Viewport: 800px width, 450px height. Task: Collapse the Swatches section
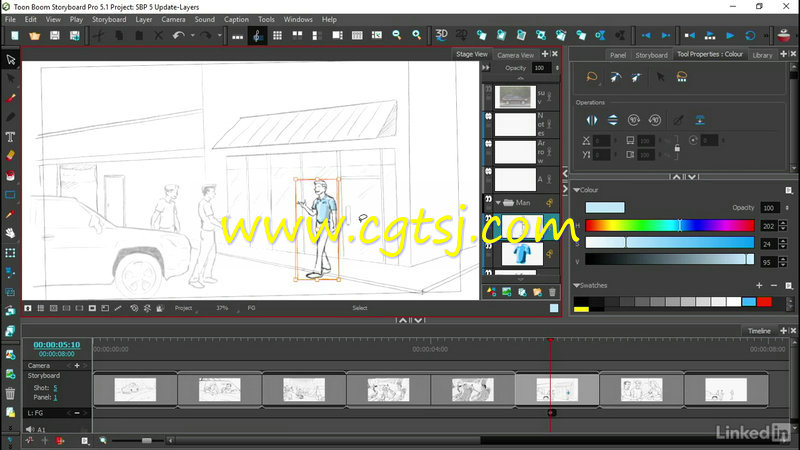coord(577,286)
